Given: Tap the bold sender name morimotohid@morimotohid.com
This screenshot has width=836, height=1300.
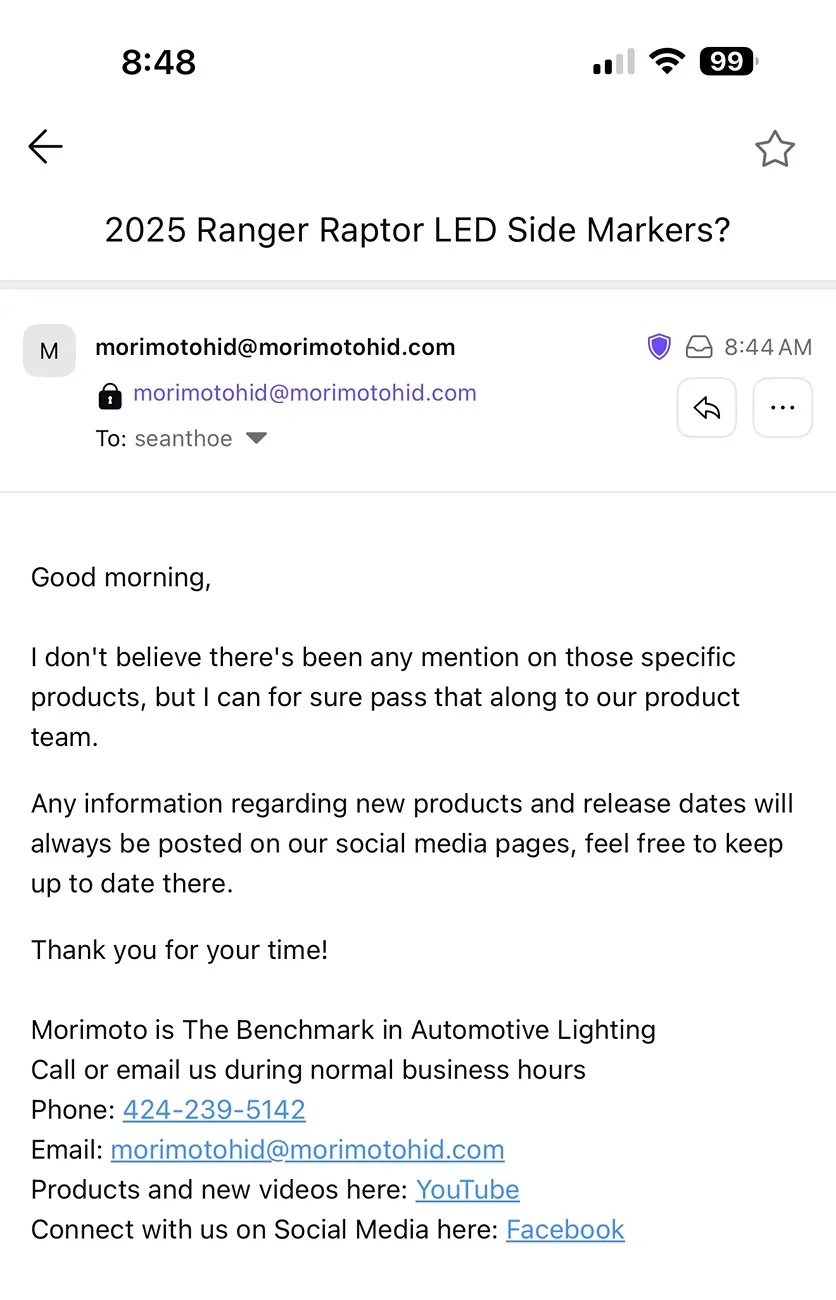Looking at the screenshot, I should pyautogui.click(x=275, y=347).
